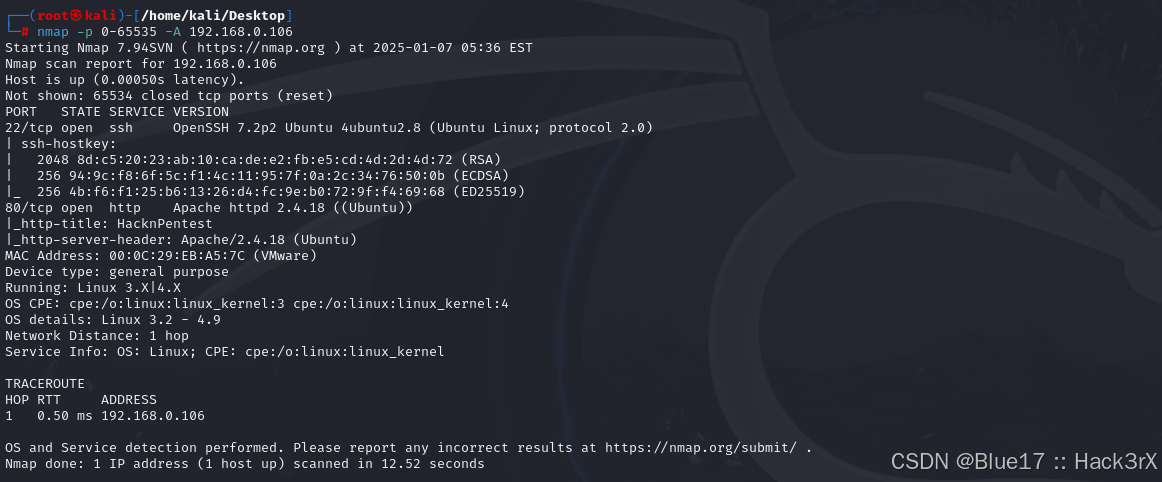The height and width of the screenshot is (482, 1162).
Task: Click the http-title HacknPentest line
Action: pos(109,224)
